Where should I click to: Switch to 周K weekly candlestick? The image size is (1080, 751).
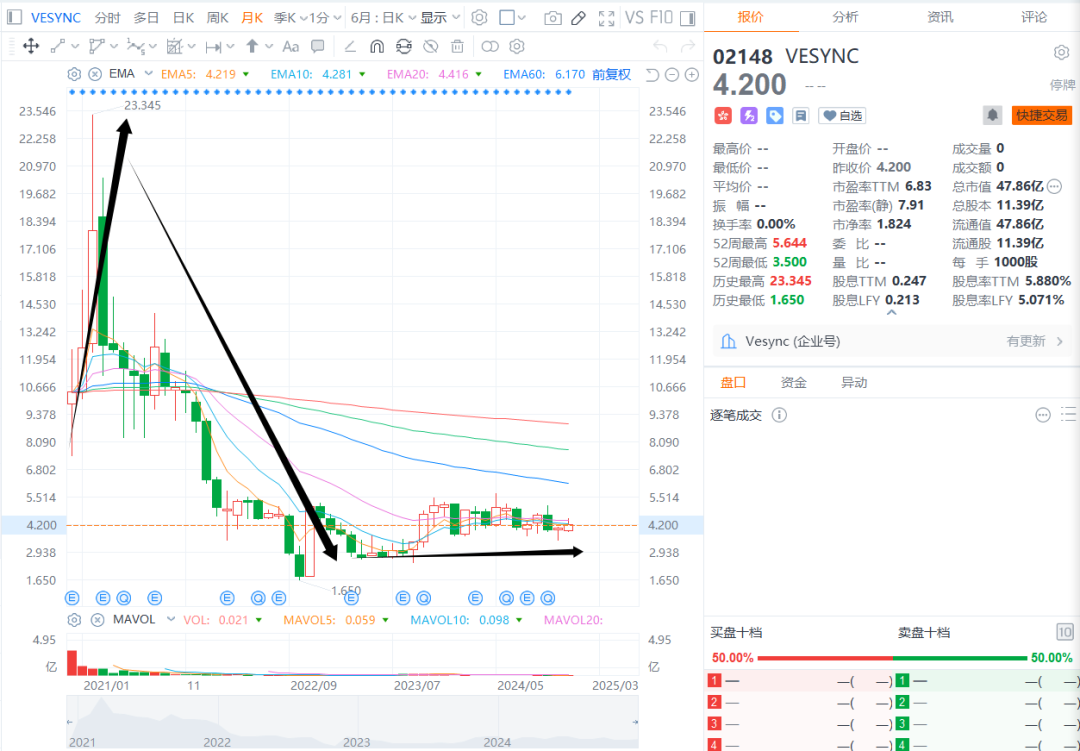(x=218, y=18)
